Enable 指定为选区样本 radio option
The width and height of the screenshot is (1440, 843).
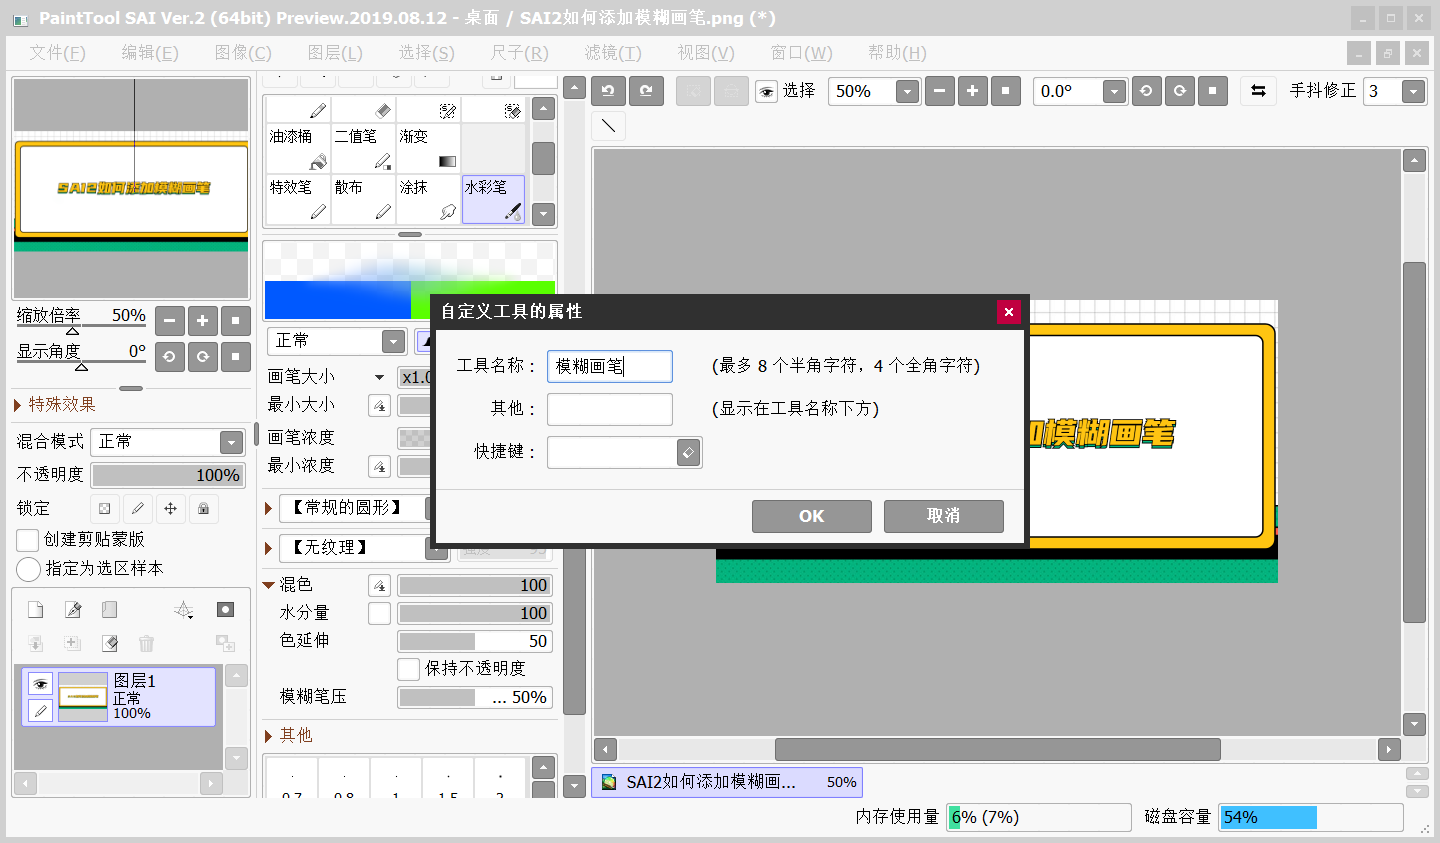point(28,569)
